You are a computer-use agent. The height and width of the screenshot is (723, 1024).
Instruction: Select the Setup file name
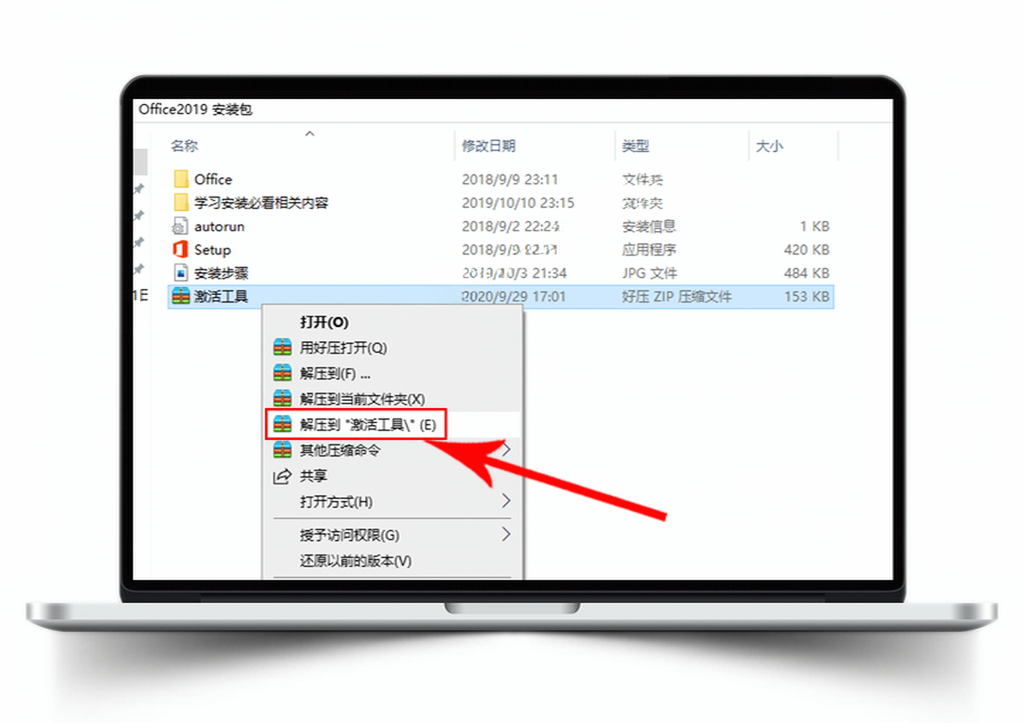(x=212, y=249)
